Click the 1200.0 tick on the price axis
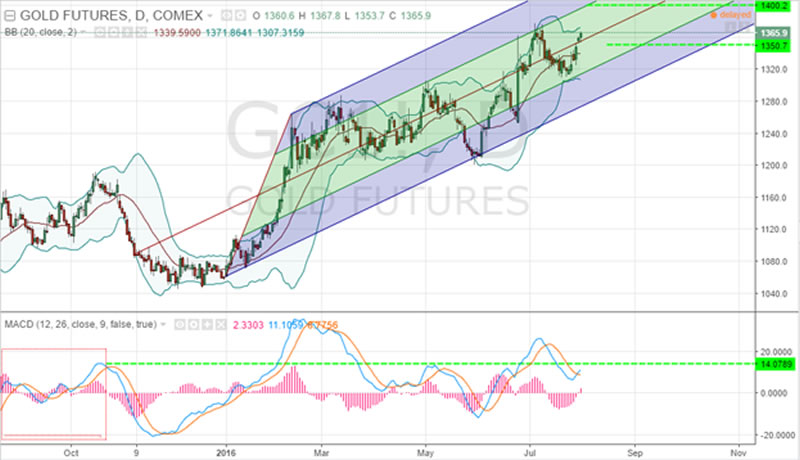 tap(773, 166)
